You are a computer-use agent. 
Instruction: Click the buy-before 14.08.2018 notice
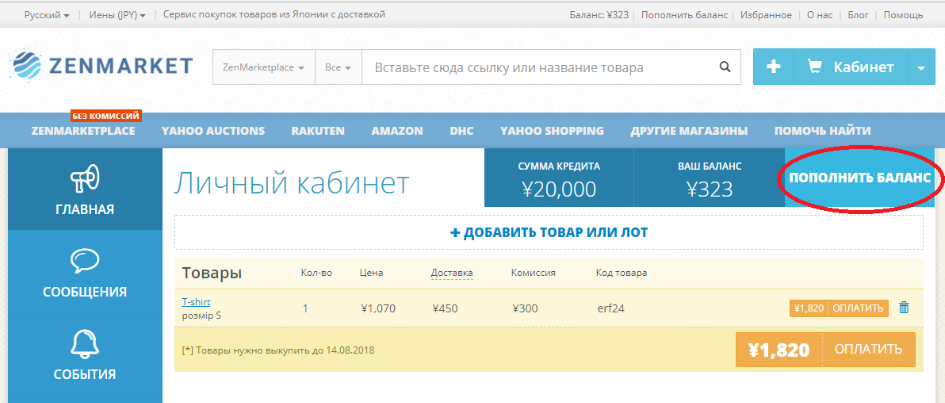278,349
